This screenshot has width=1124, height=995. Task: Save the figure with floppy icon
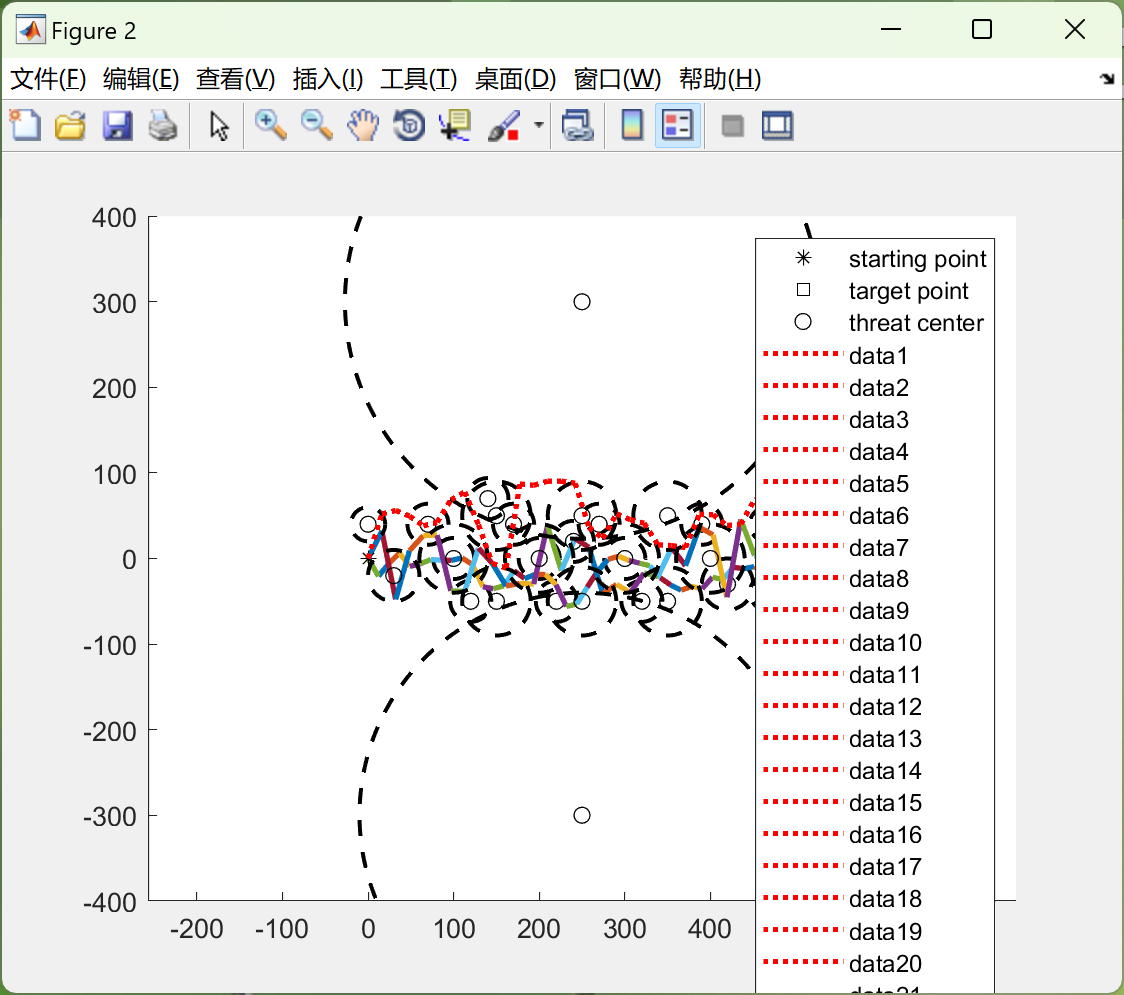pos(117,125)
